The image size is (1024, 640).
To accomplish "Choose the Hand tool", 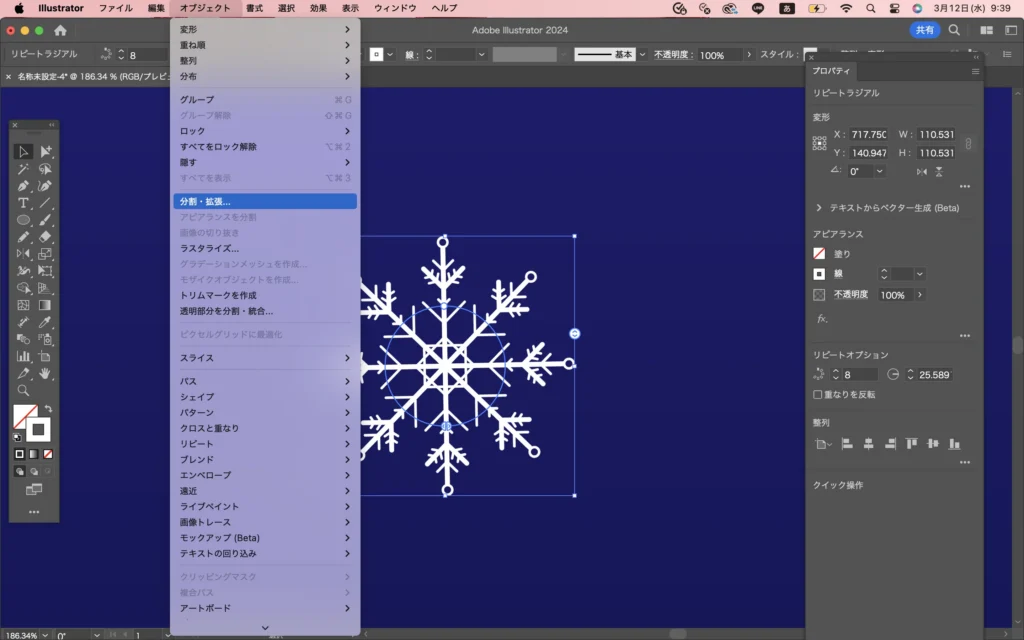I will [x=45, y=373].
